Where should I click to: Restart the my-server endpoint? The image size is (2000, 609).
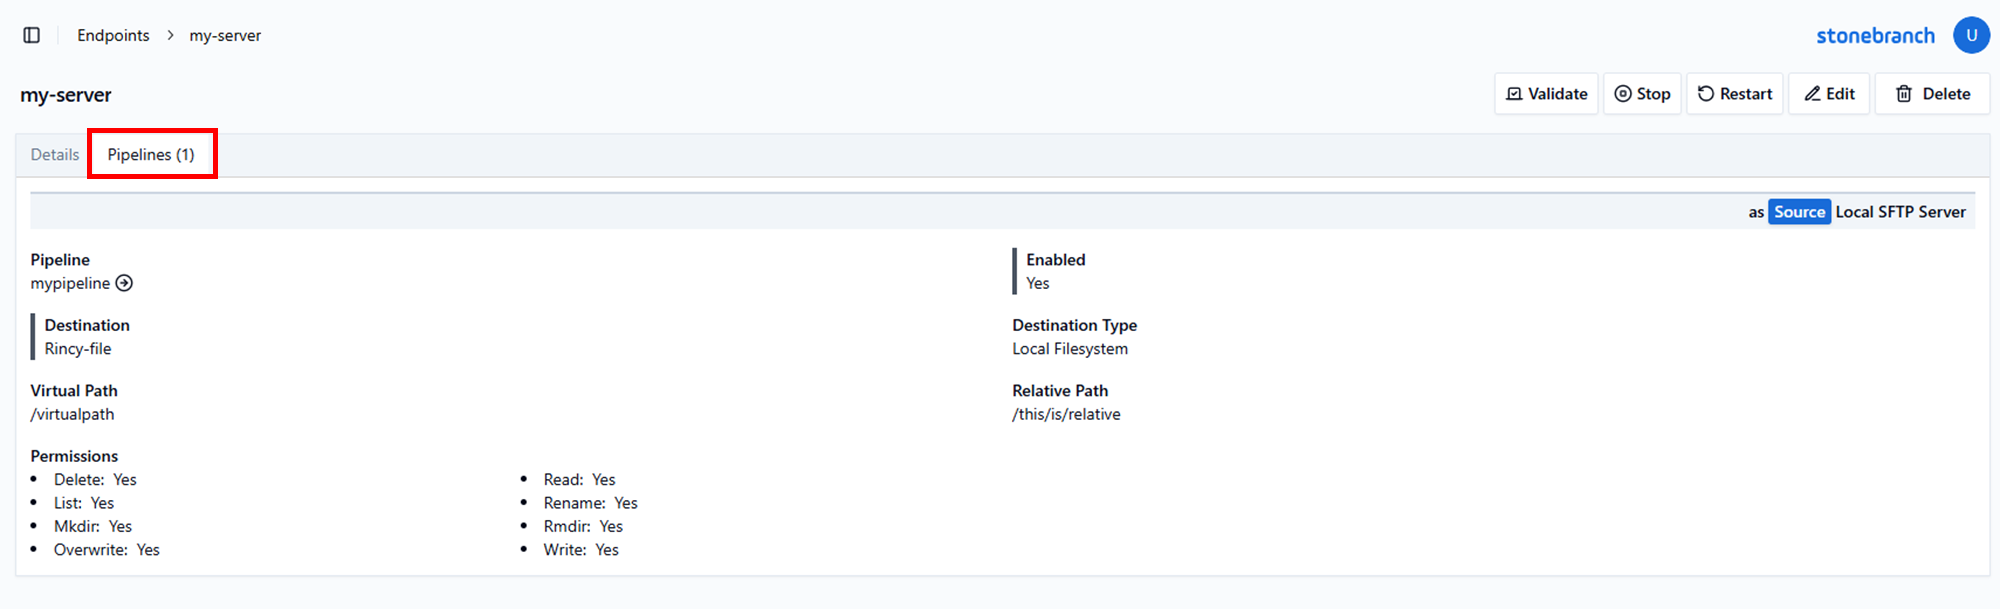pos(1734,94)
